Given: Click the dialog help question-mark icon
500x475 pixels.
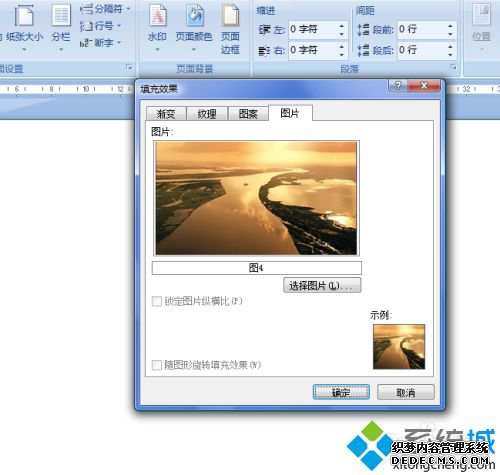Looking at the screenshot, I should click(x=398, y=86).
